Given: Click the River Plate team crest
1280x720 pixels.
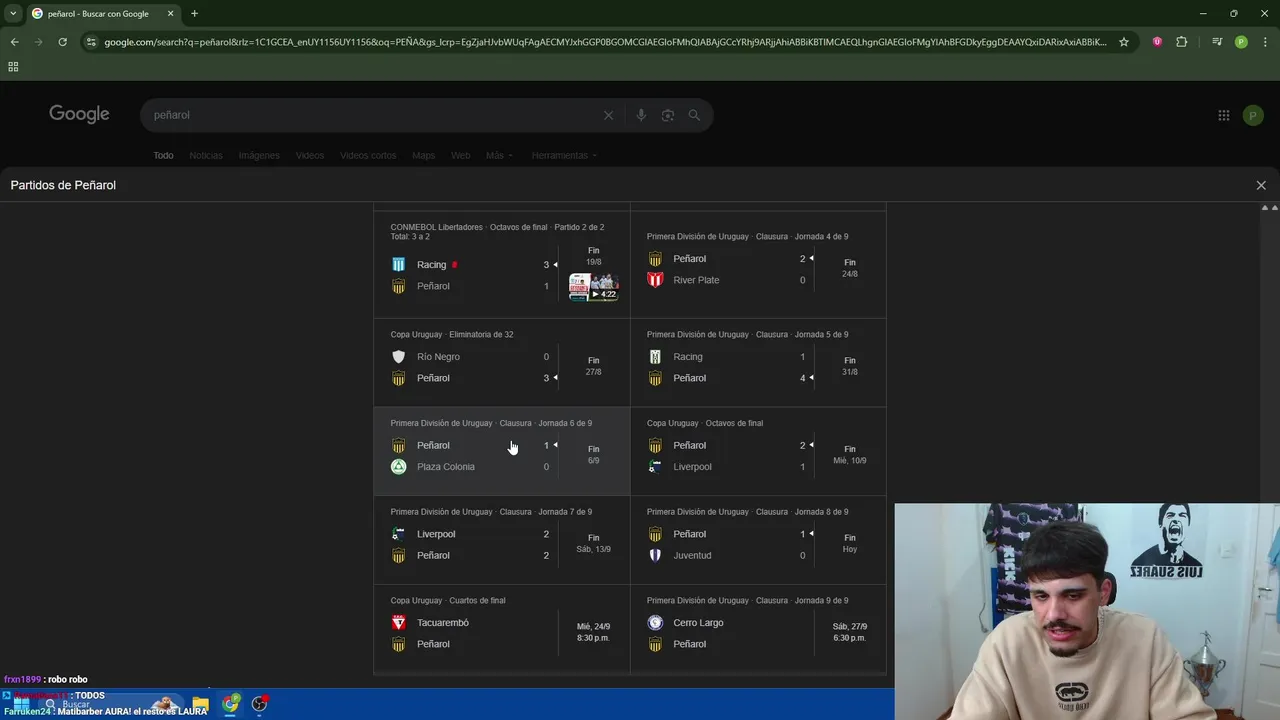Looking at the screenshot, I should 655,280.
